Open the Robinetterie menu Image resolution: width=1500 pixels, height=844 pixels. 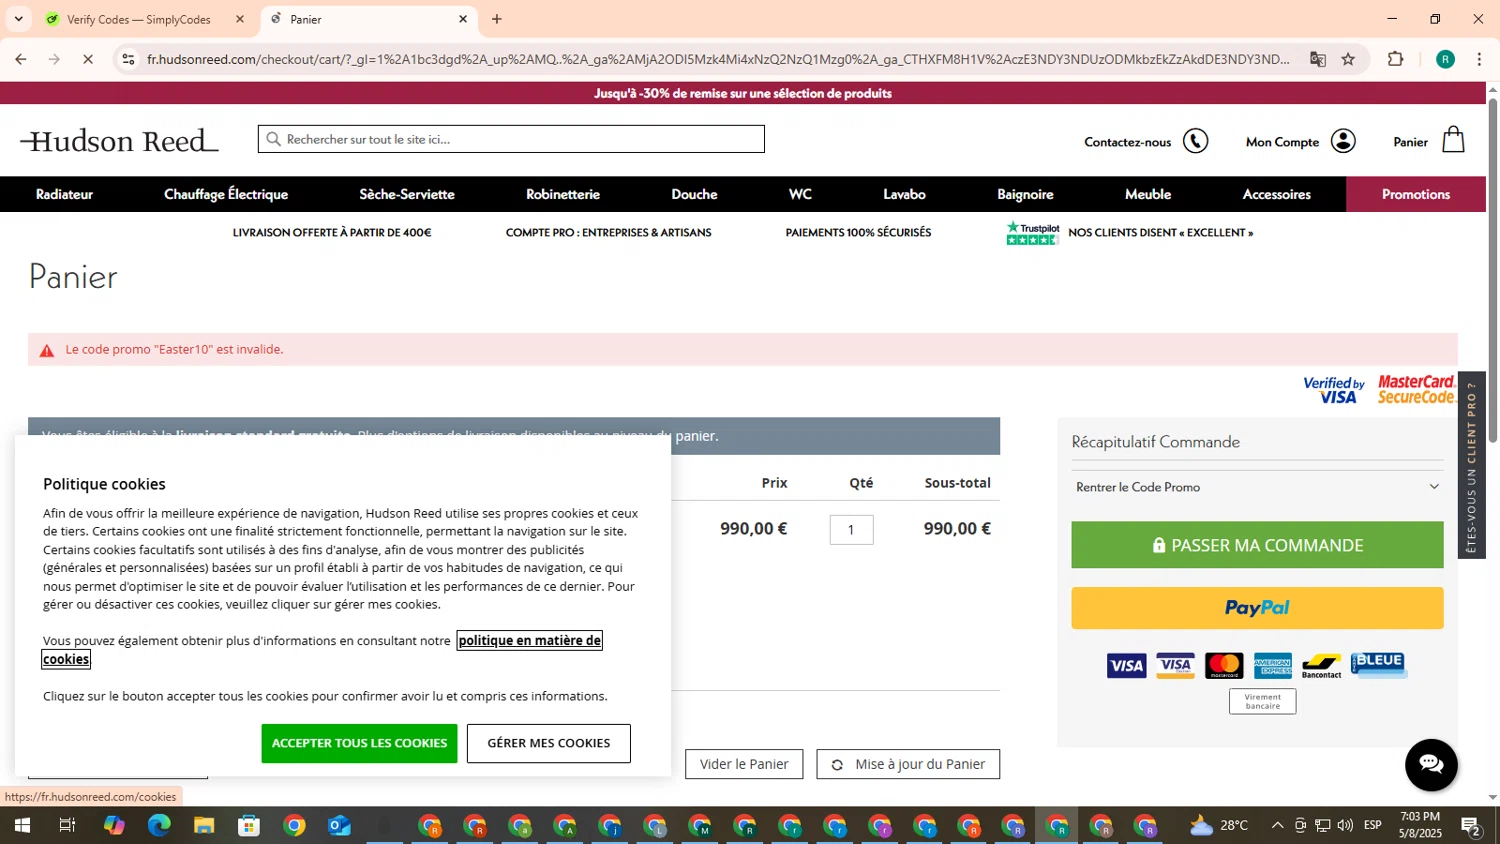click(563, 194)
